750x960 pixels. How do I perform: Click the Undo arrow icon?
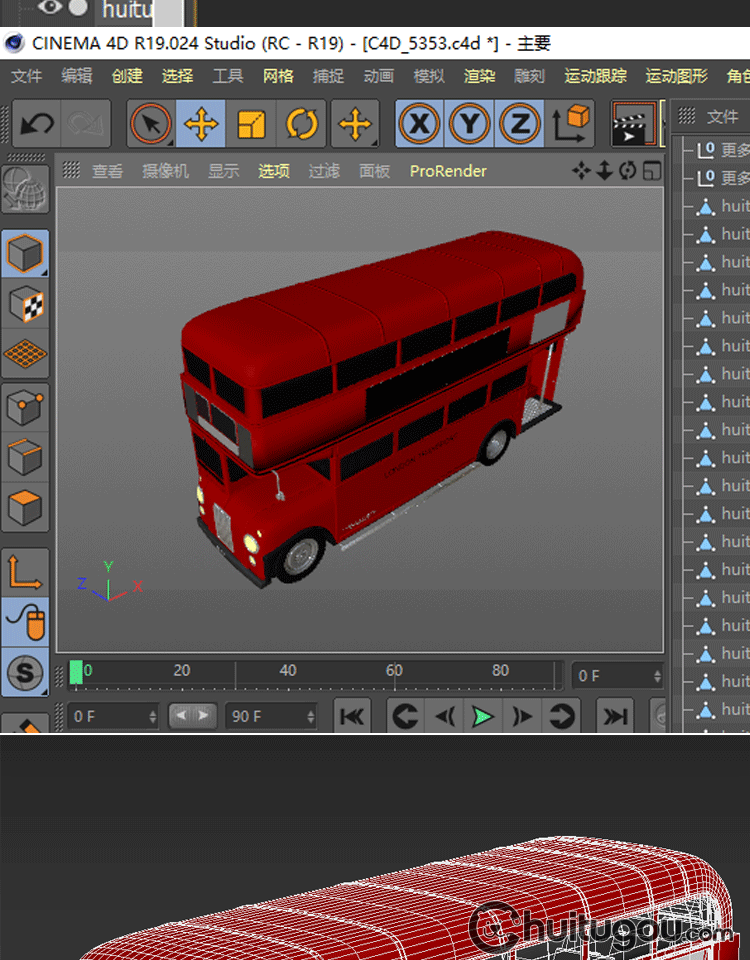point(37,124)
